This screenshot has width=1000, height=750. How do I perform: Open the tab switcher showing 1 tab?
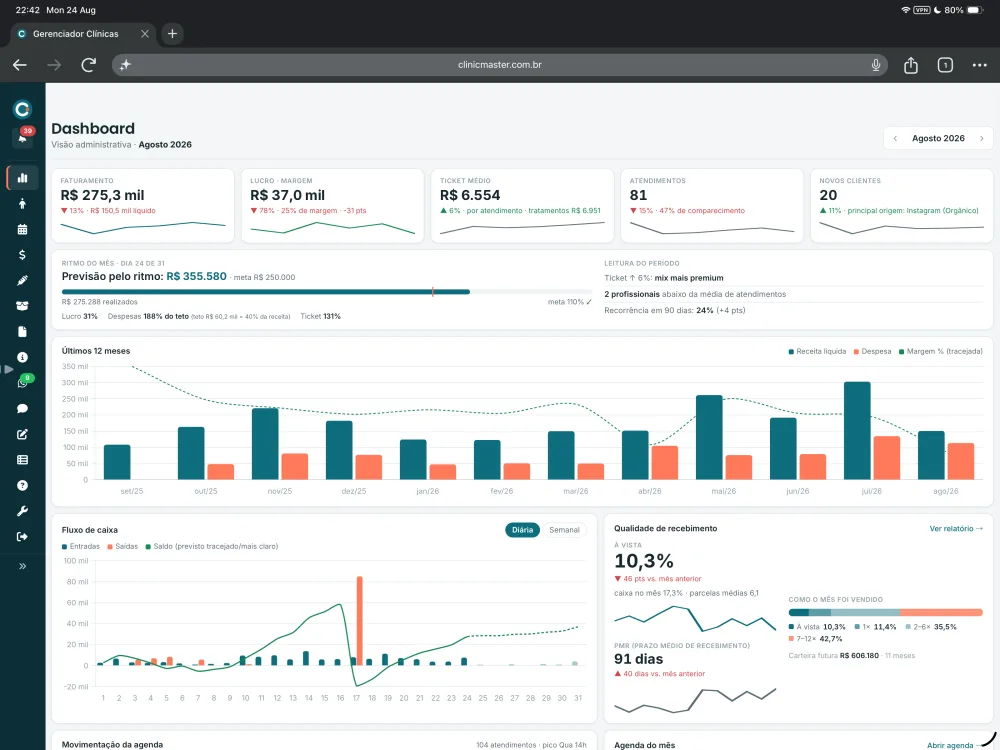(x=945, y=64)
